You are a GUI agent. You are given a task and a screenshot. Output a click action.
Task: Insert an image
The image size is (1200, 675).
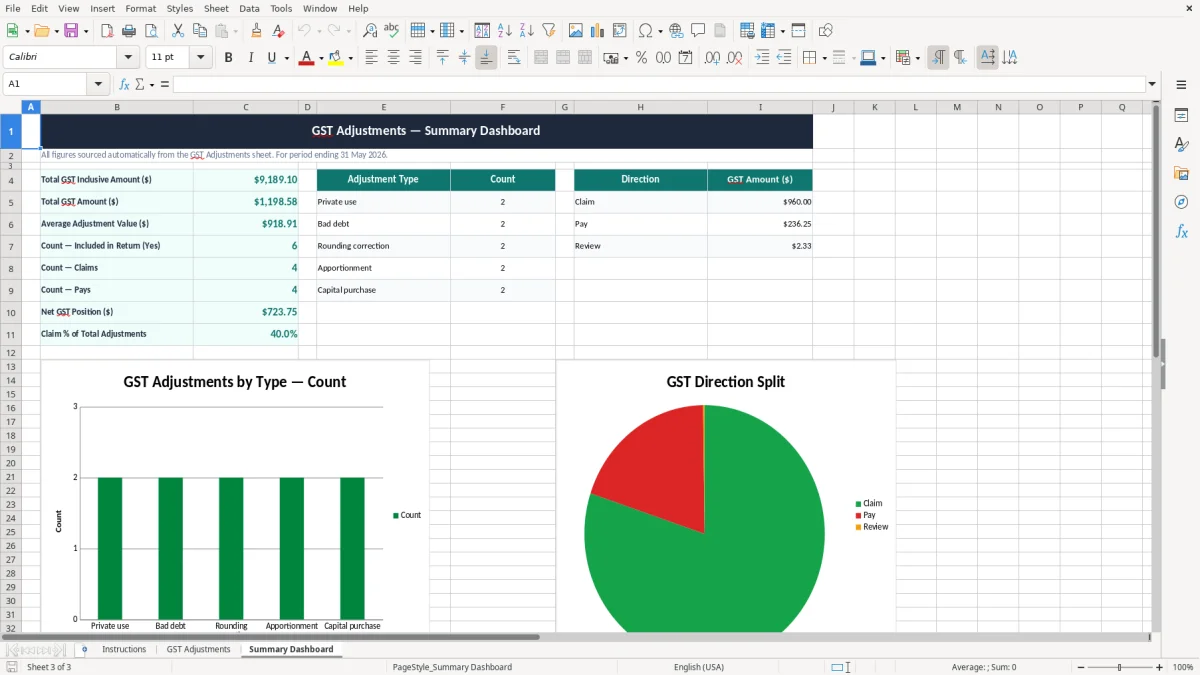(x=576, y=31)
